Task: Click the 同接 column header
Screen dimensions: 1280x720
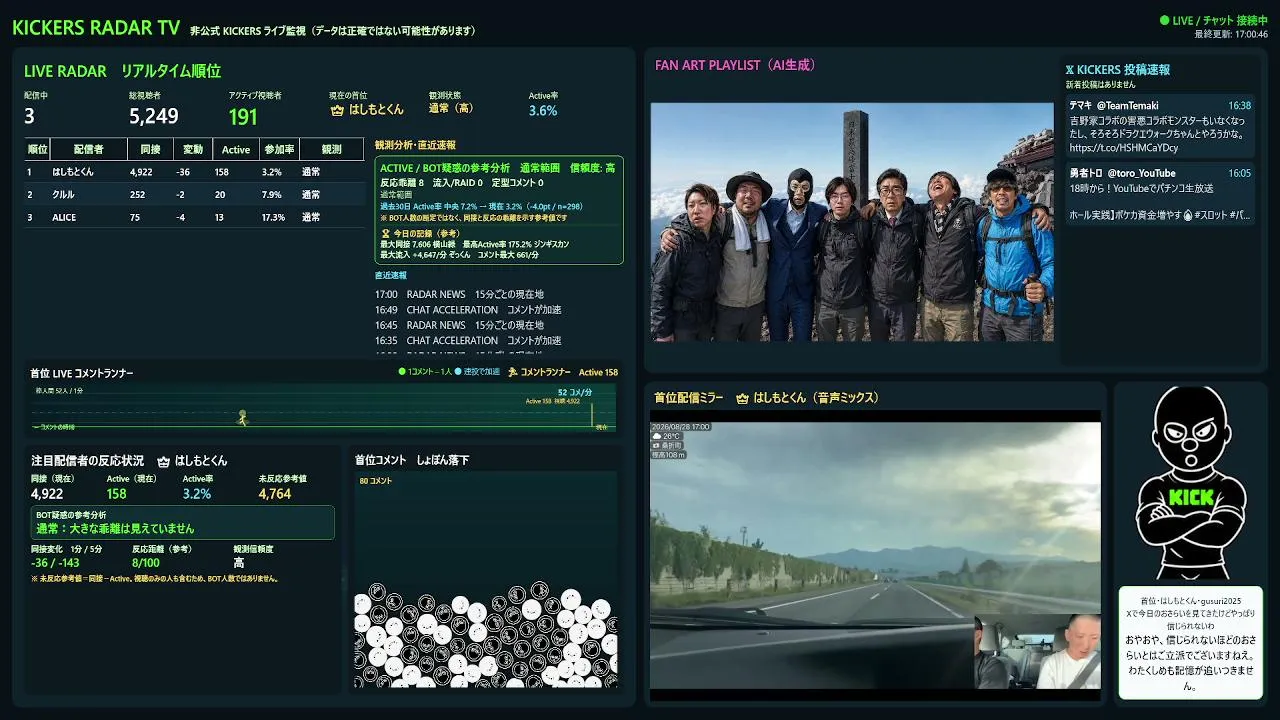Action: point(150,149)
